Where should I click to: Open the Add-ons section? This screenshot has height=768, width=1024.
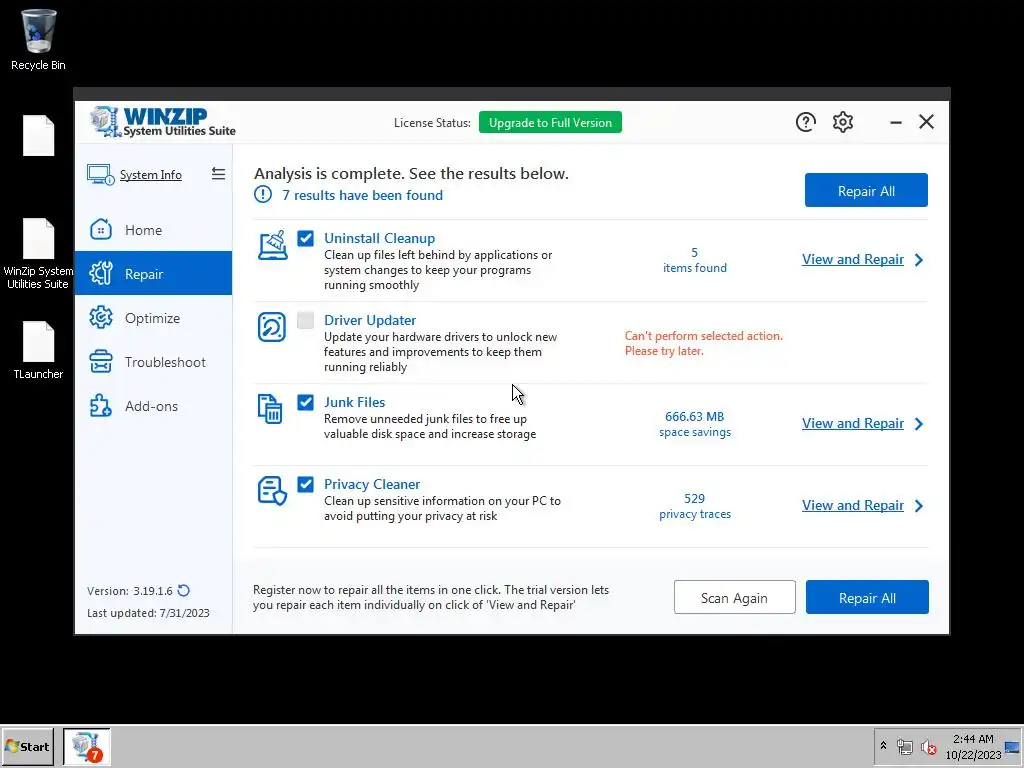(x=151, y=406)
